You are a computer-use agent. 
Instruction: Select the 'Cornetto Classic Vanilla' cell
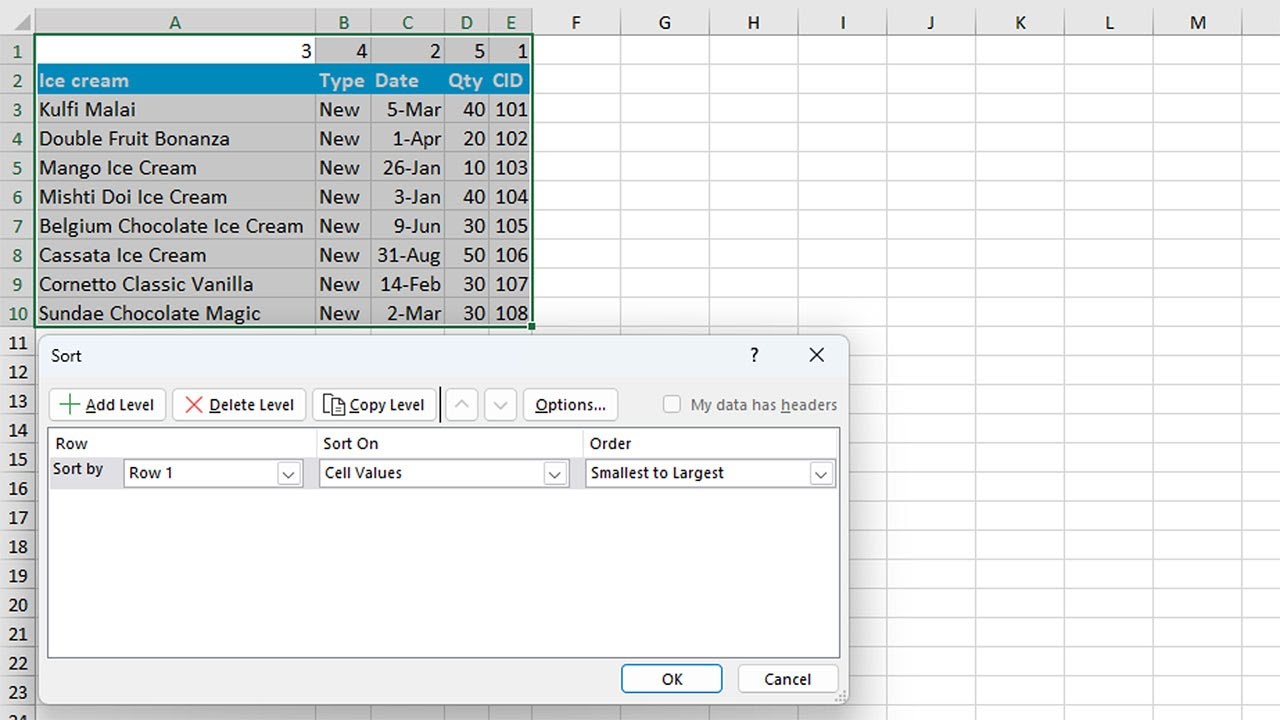click(x=175, y=283)
